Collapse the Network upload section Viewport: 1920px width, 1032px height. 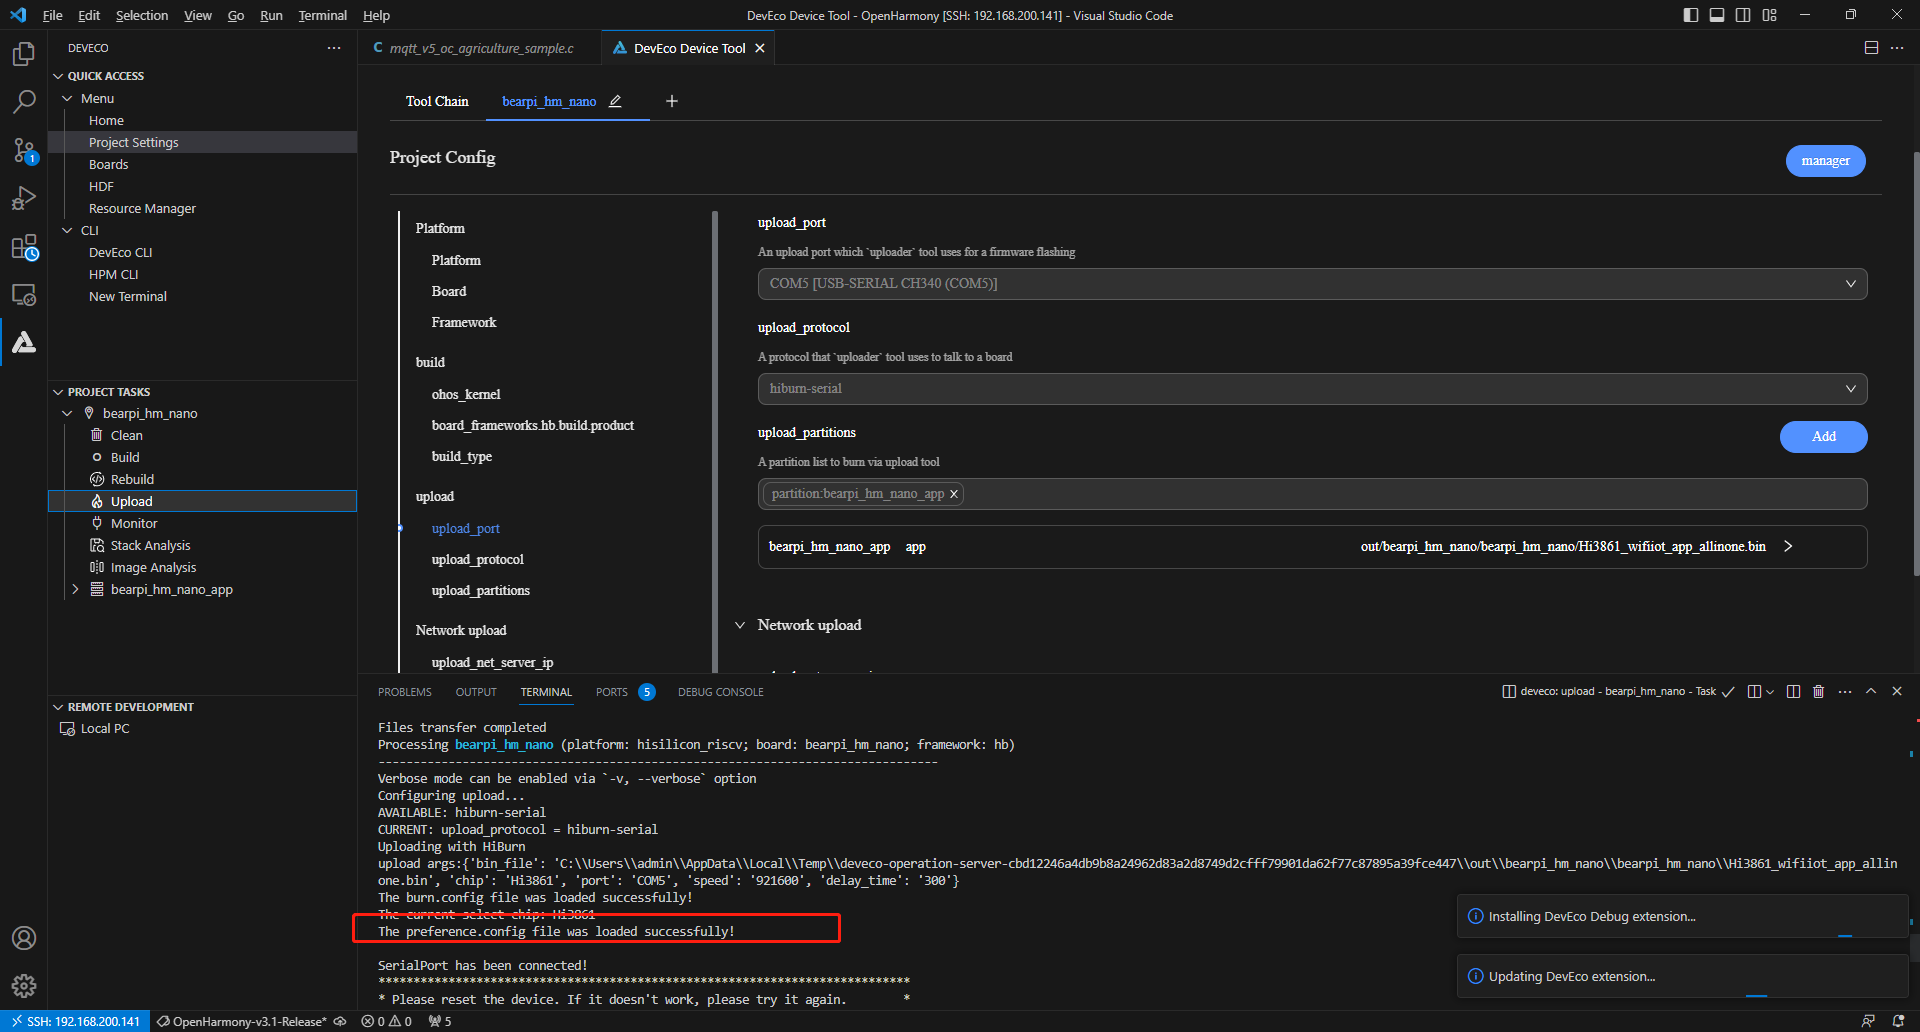740,625
